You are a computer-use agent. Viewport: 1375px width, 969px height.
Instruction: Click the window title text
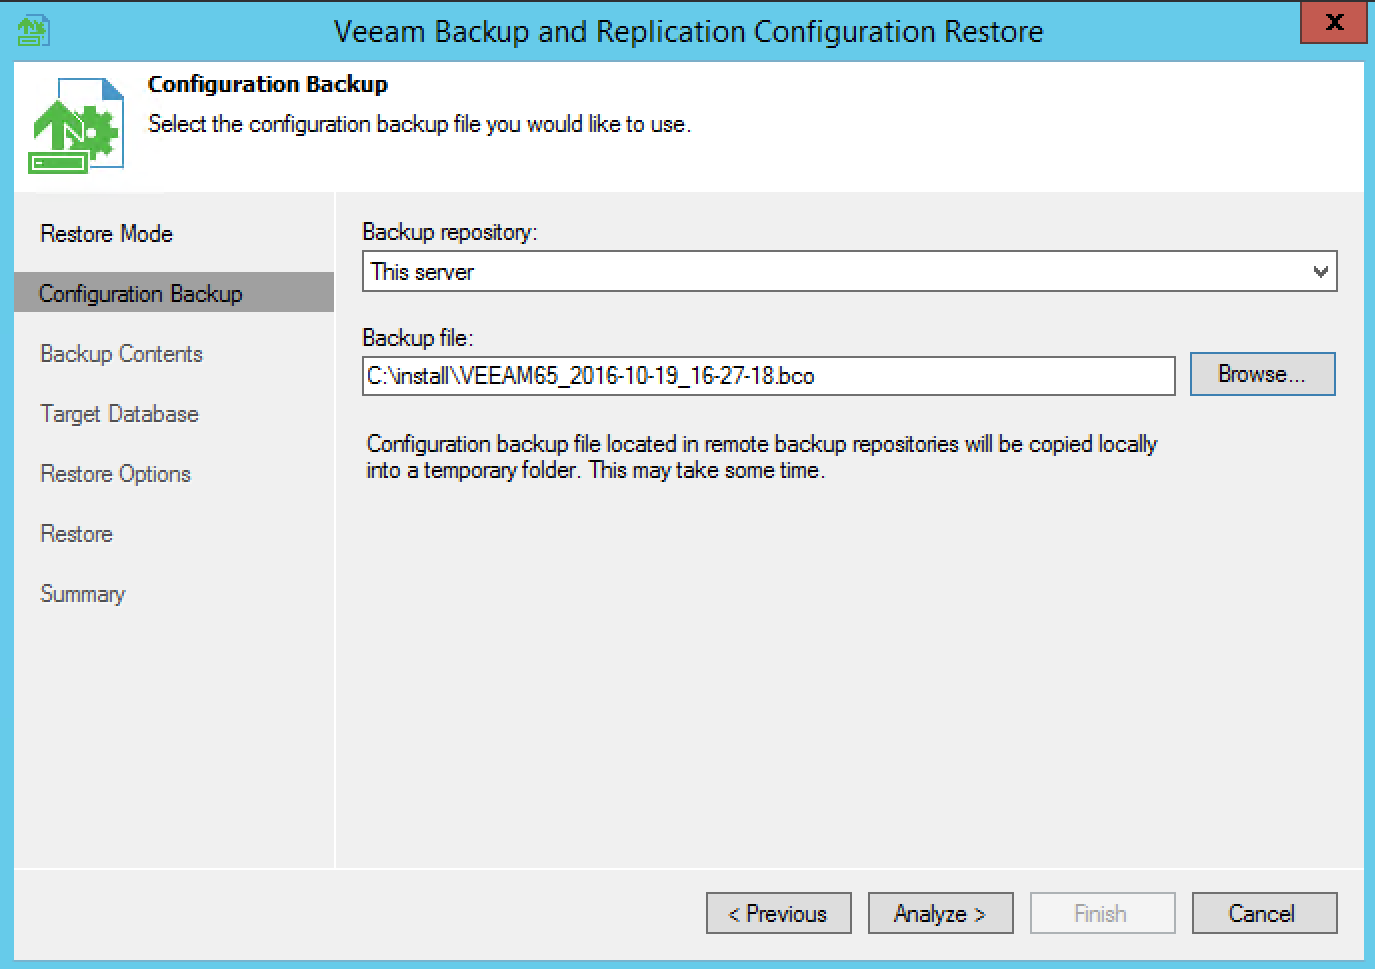tap(688, 31)
